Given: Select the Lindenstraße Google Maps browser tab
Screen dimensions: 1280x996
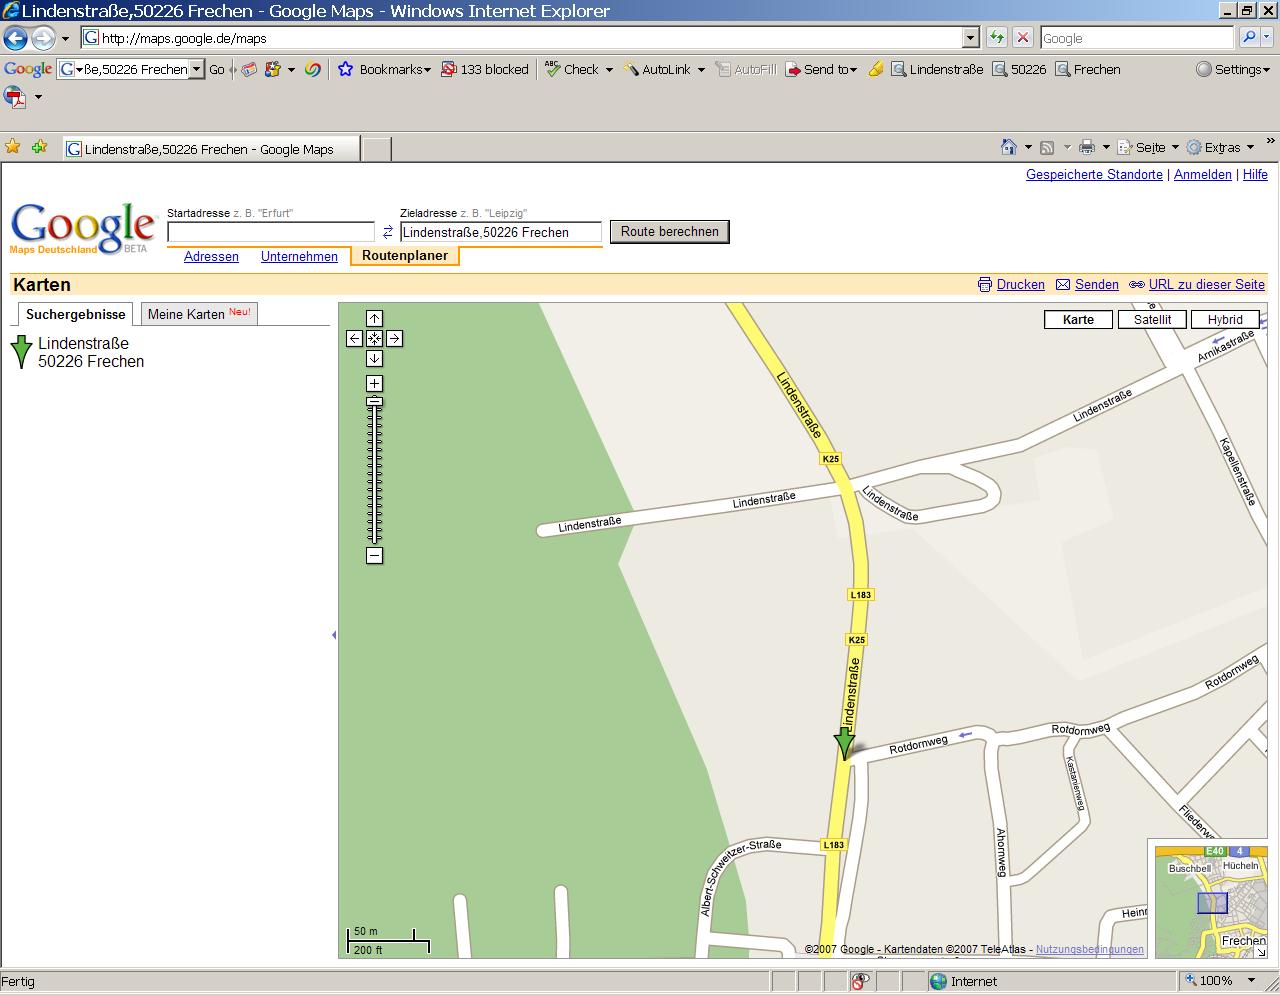Looking at the screenshot, I should pyautogui.click(x=210, y=149).
